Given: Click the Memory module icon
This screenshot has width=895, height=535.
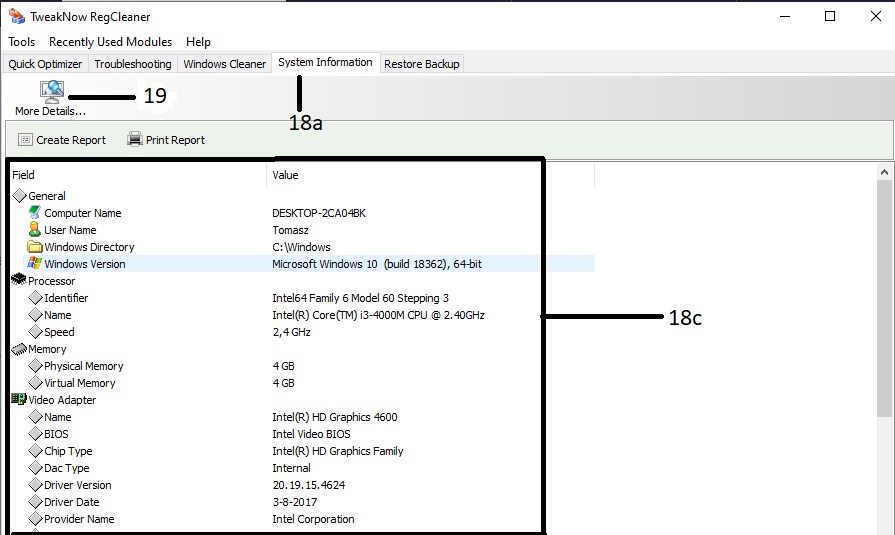Looking at the screenshot, I should [19, 349].
